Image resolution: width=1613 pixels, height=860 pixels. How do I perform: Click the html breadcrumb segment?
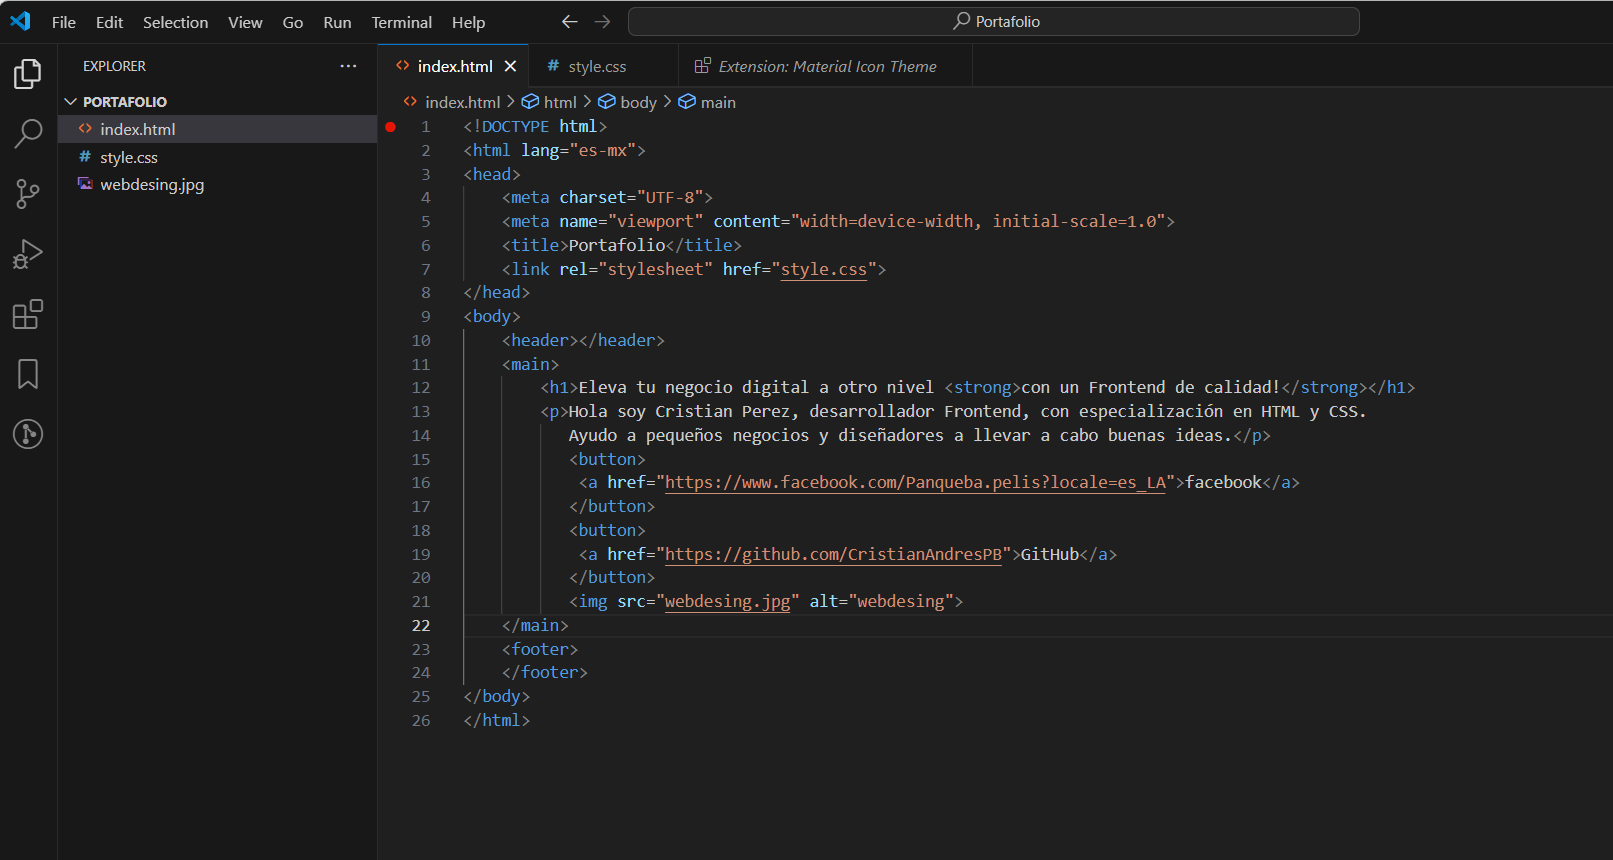[550, 102]
